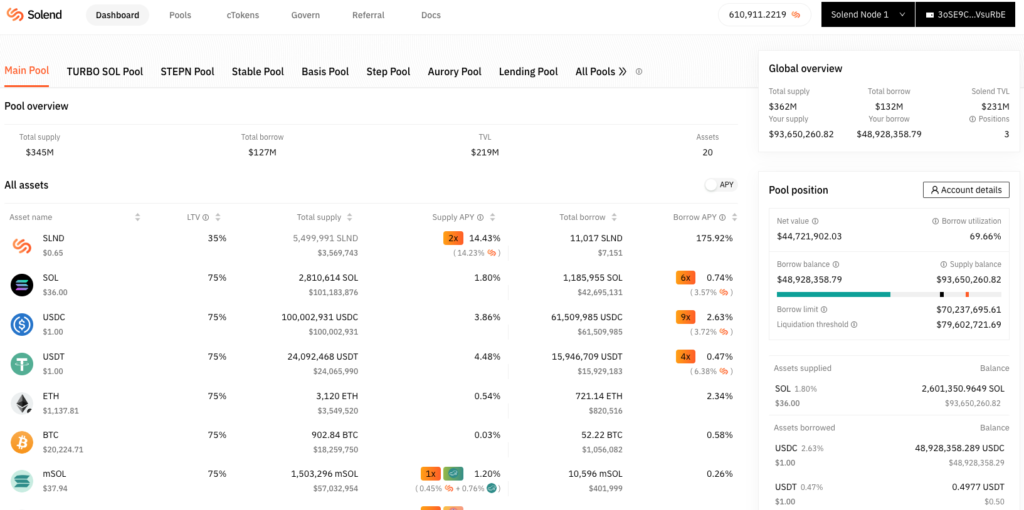This screenshot has height=510, width=1024.
Task: Click info icon next to Supply APY header
Action: tap(481, 217)
